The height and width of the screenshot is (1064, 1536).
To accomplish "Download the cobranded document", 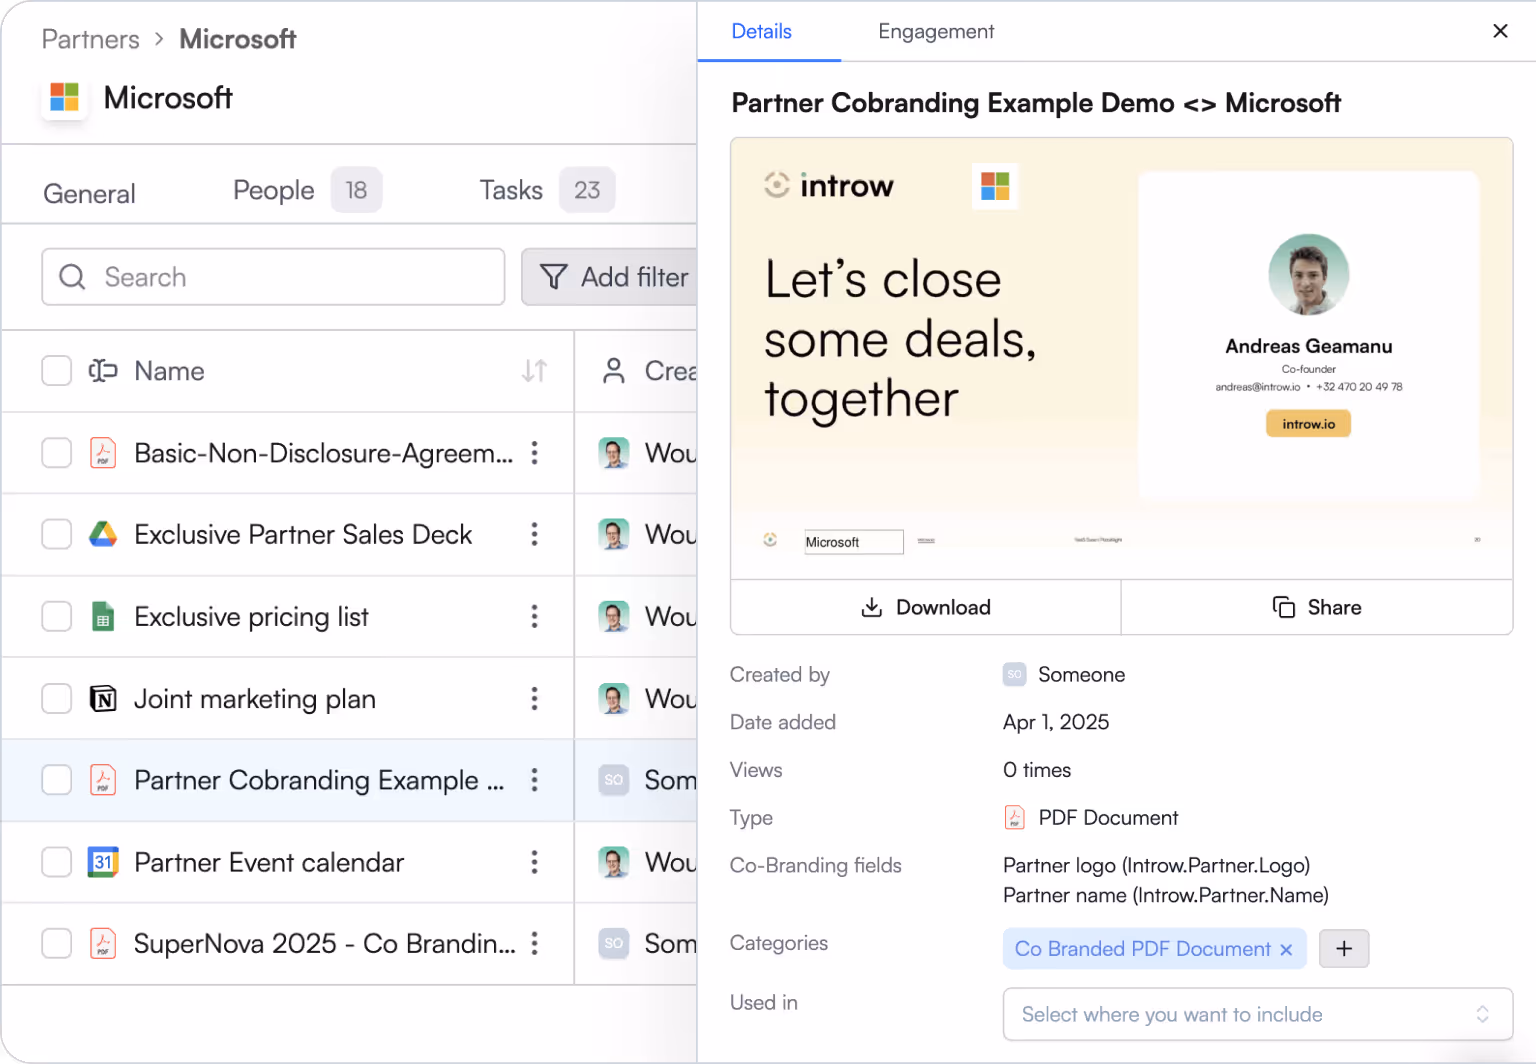I will point(926,607).
